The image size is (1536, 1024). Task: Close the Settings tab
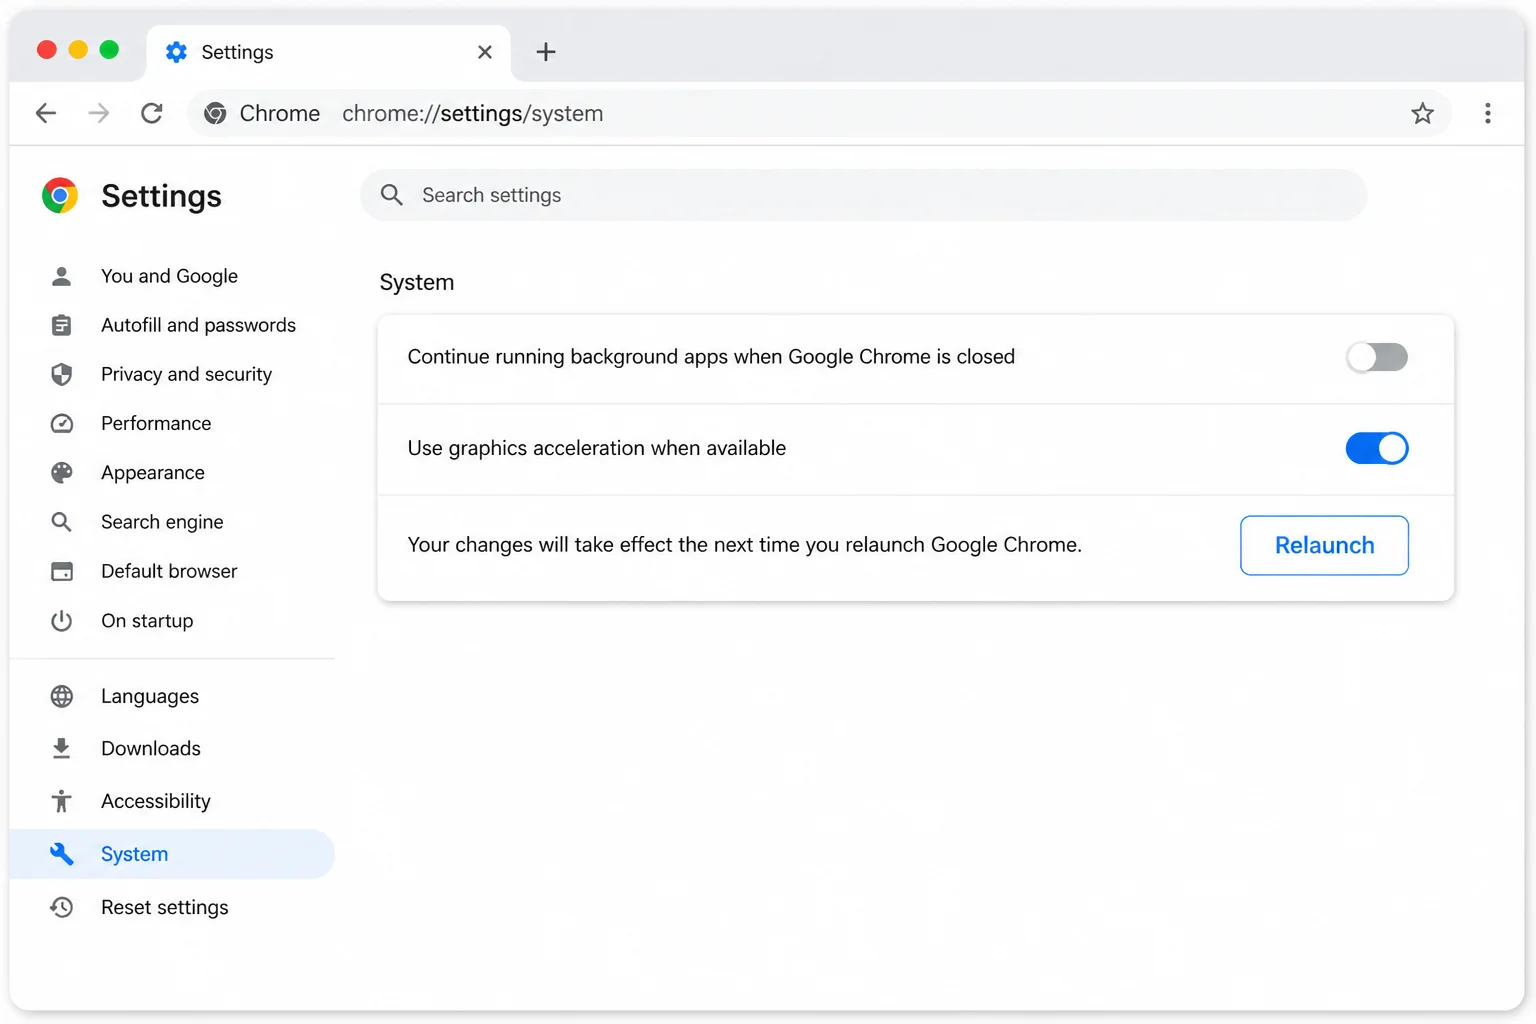(485, 52)
